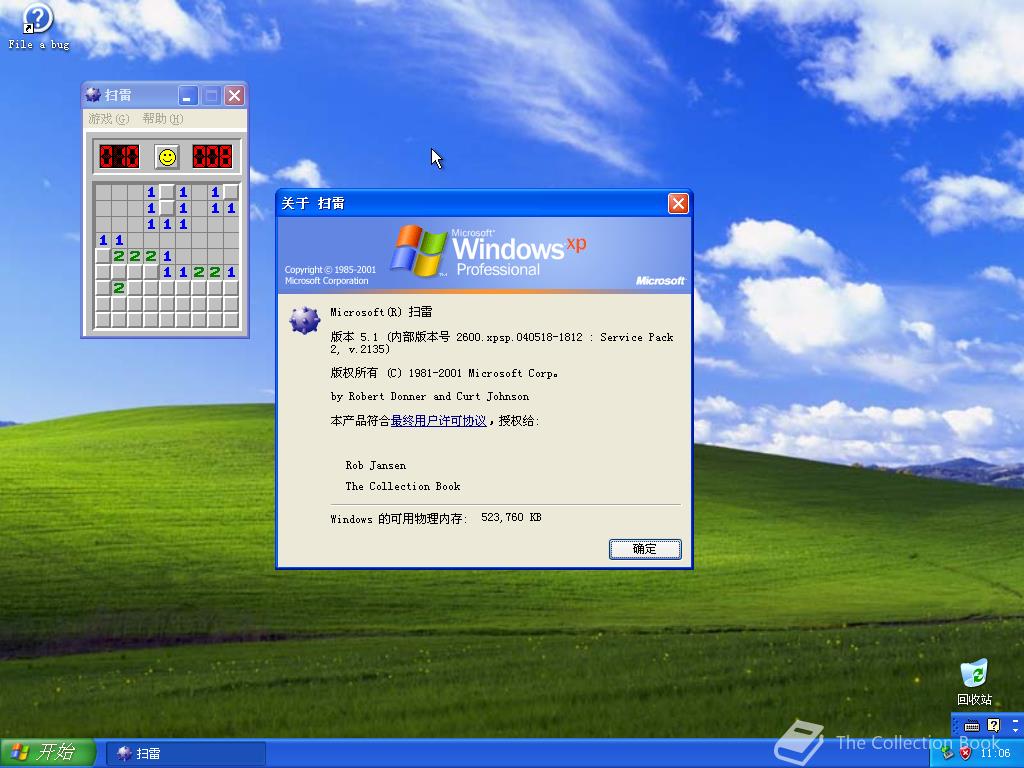Click 'The Collection Book' text in the dialog
Screen dimensions: 1024x768
[403, 487]
